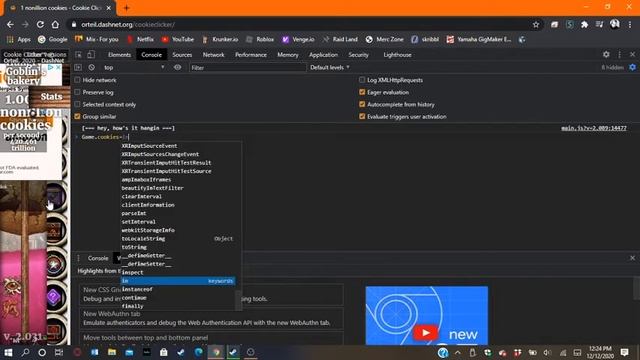Open Task View on the taskbar
Screen dimensions: 640x360
(59, 352)
